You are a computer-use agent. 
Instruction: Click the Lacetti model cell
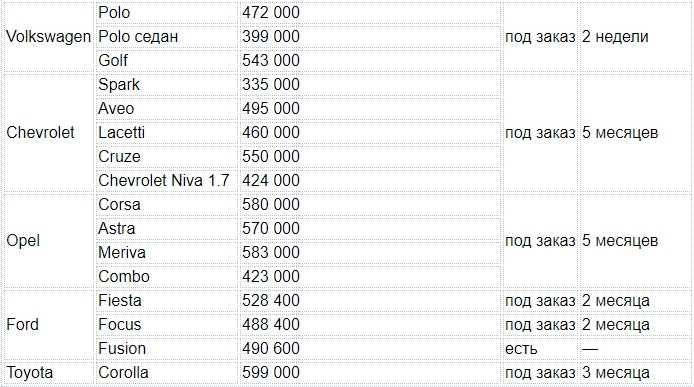pos(166,132)
